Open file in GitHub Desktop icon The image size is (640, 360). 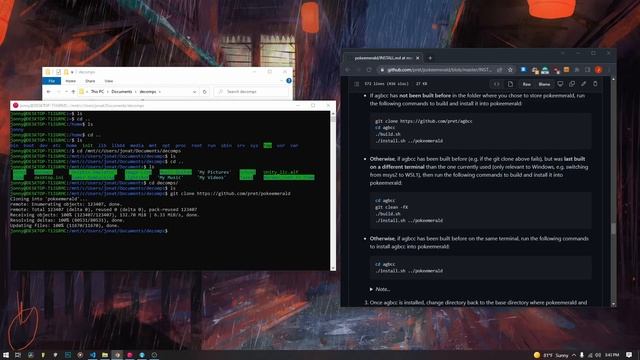[x=560, y=84]
